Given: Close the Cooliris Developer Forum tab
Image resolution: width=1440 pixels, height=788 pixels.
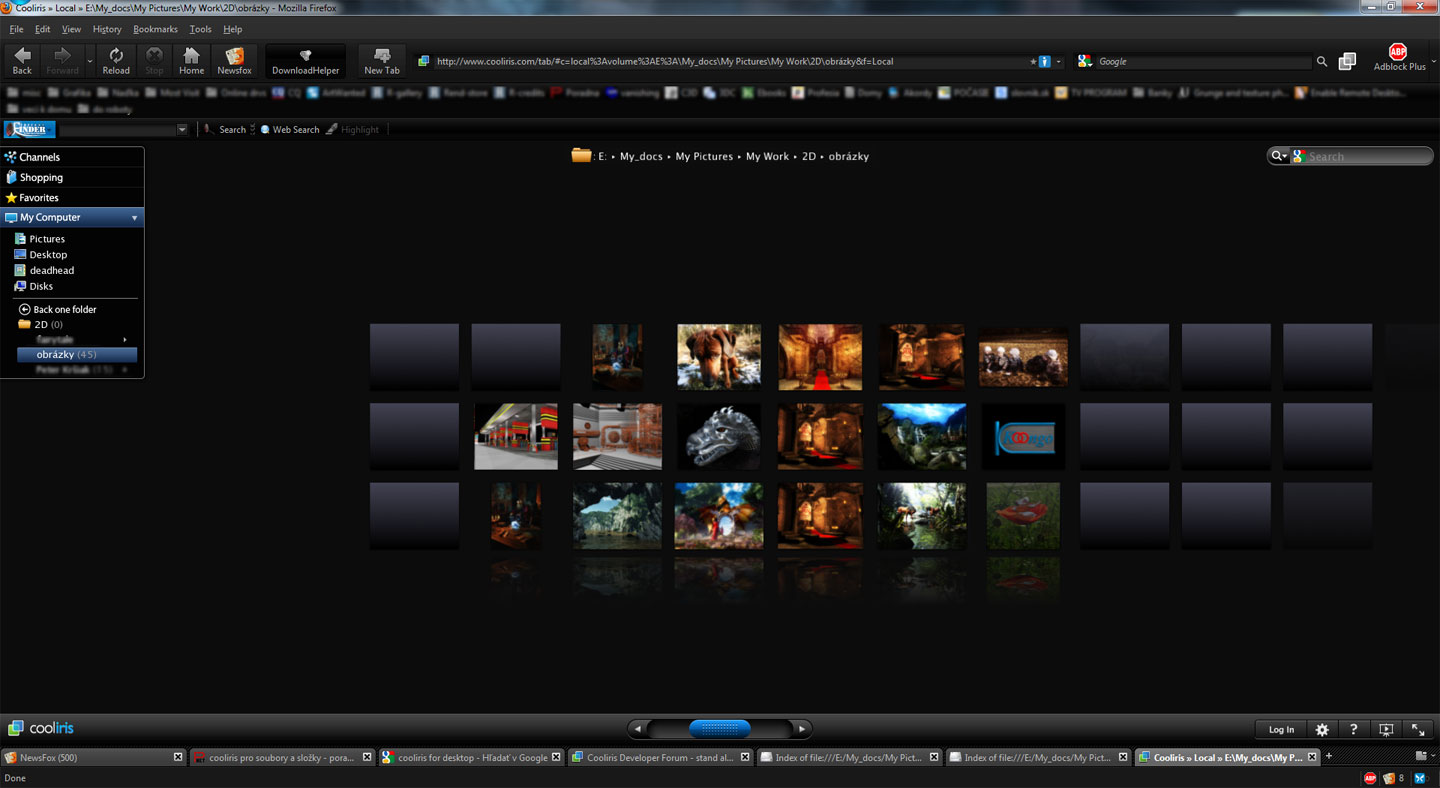Looking at the screenshot, I should 745,757.
